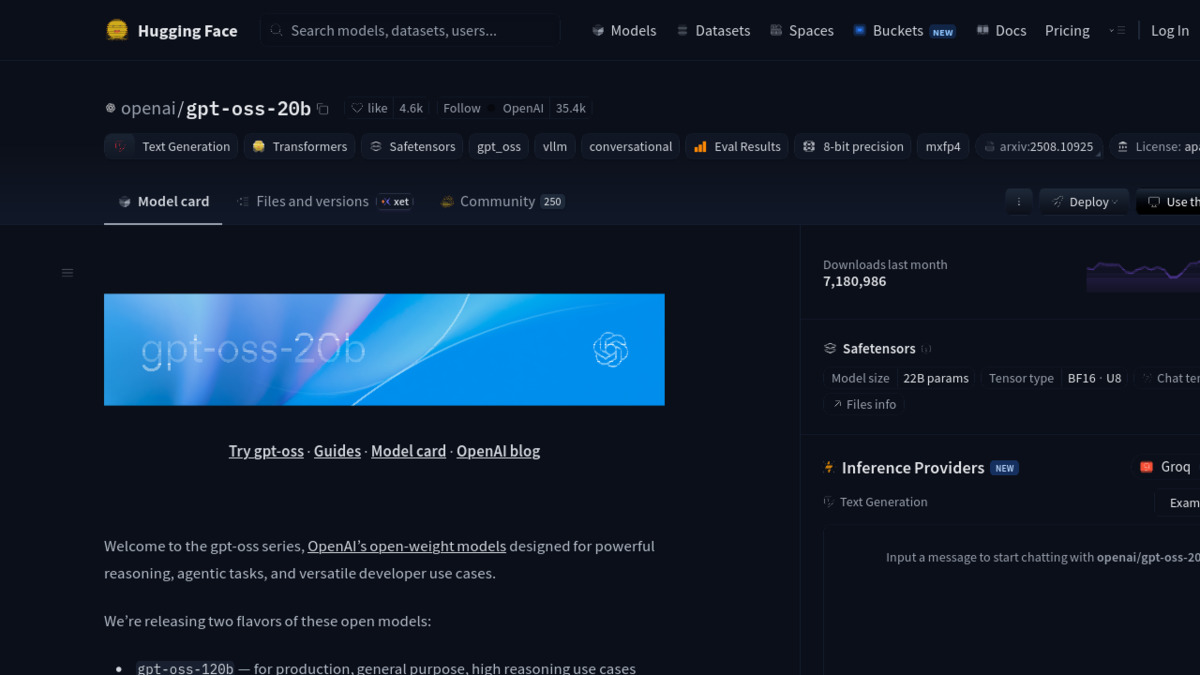Click Log In at the top
Image resolution: width=1200 pixels, height=675 pixels.
coord(1170,31)
